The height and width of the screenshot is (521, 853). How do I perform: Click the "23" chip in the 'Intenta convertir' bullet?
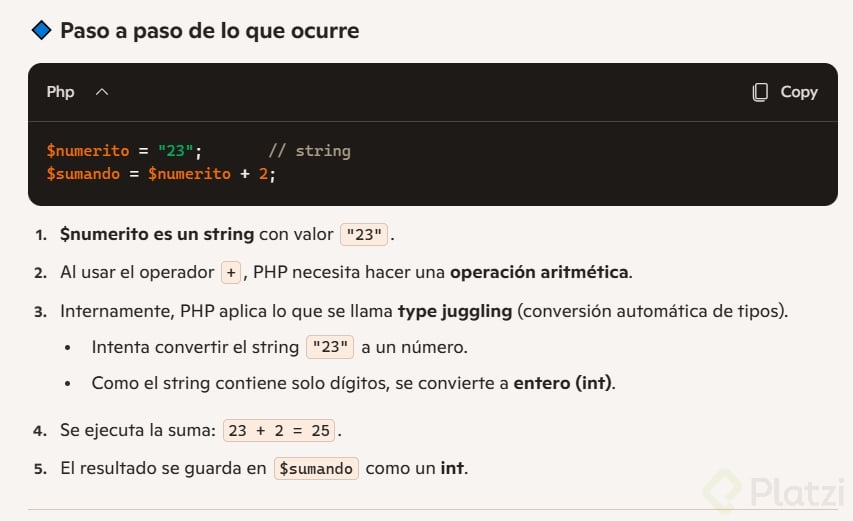(x=330, y=348)
